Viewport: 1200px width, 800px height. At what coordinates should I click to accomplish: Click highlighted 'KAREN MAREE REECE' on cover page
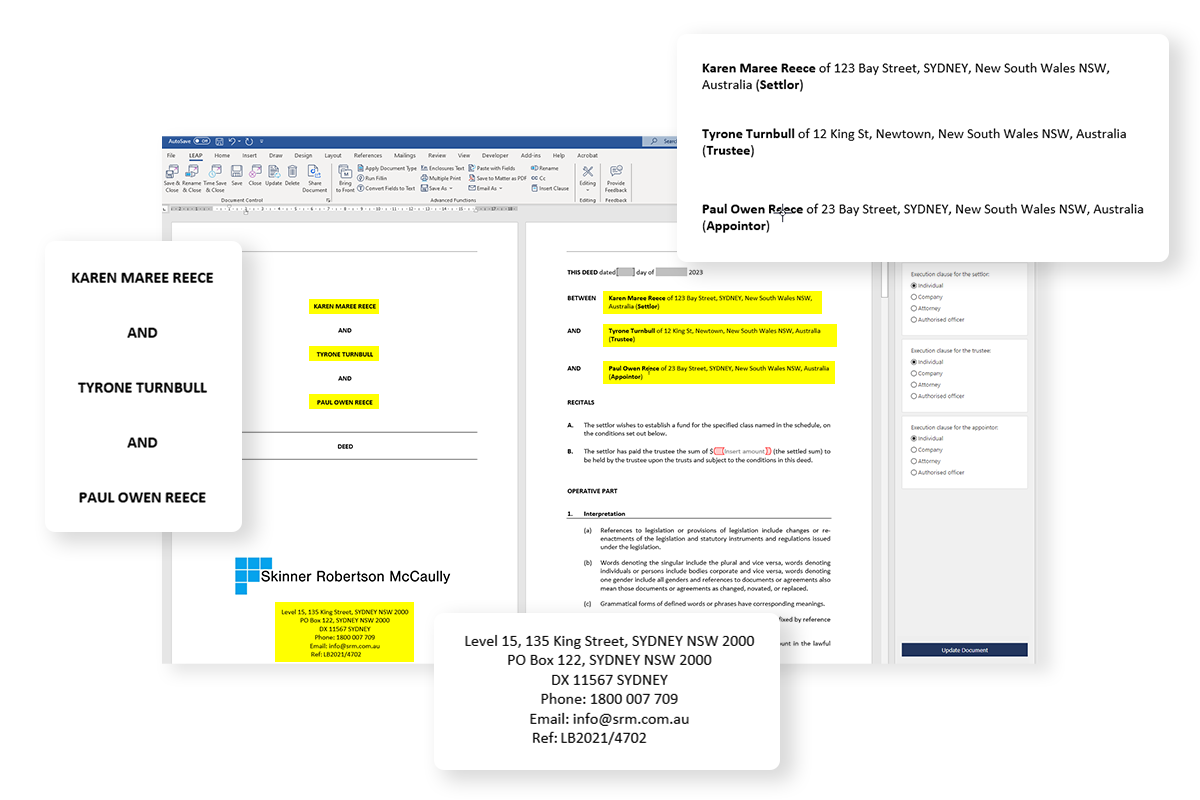[345, 306]
